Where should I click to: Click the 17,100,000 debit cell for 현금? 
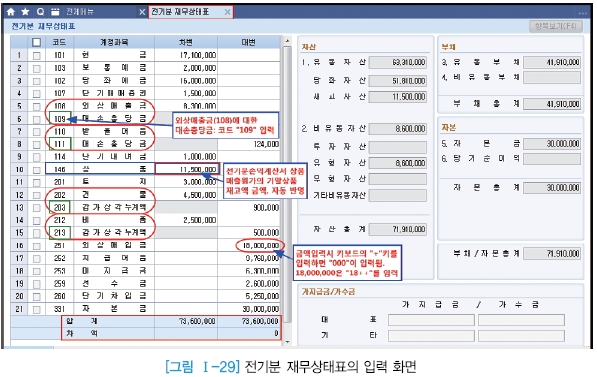[x=186, y=55]
